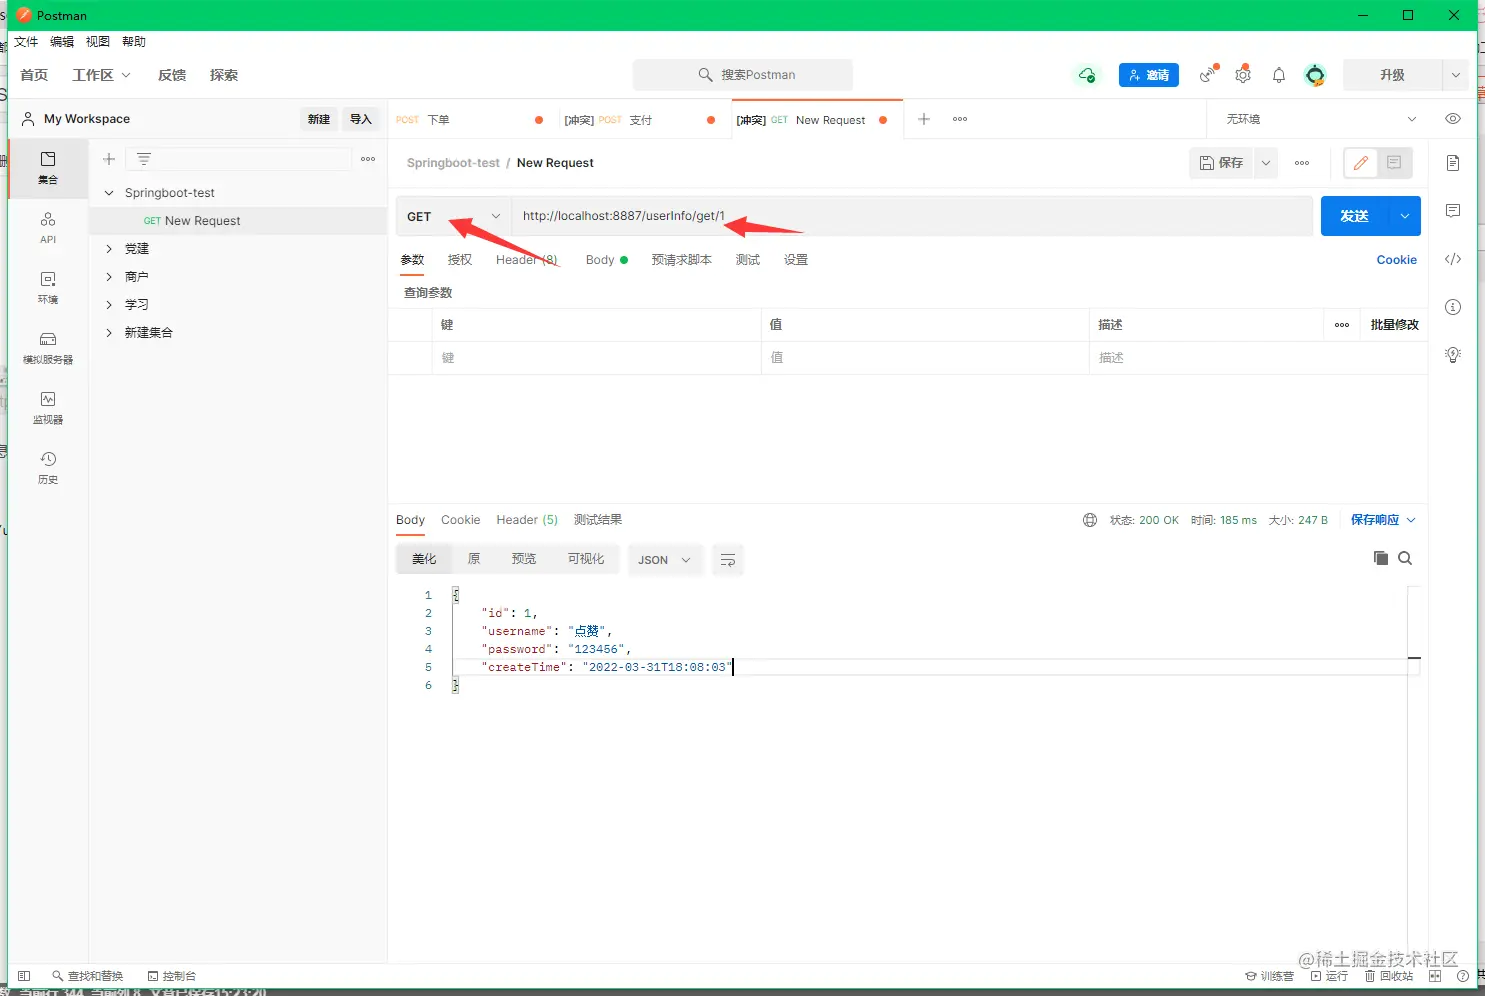Open the Upgrade button dropdown arrow
The width and height of the screenshot is (1485, 996).
[1456, 75]
